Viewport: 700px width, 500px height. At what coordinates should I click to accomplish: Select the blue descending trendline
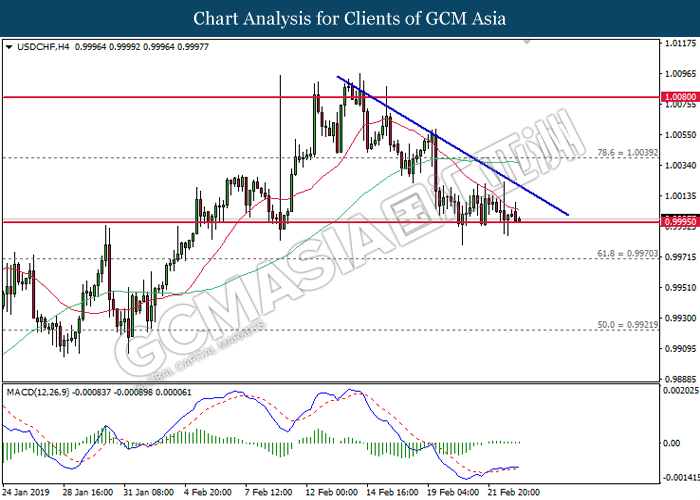pos(453,146)
